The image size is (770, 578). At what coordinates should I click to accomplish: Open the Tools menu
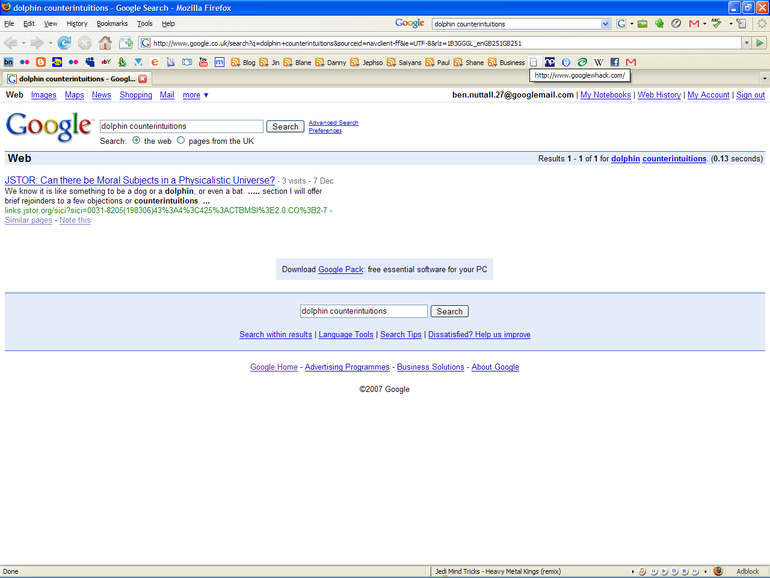click(144, 24)
